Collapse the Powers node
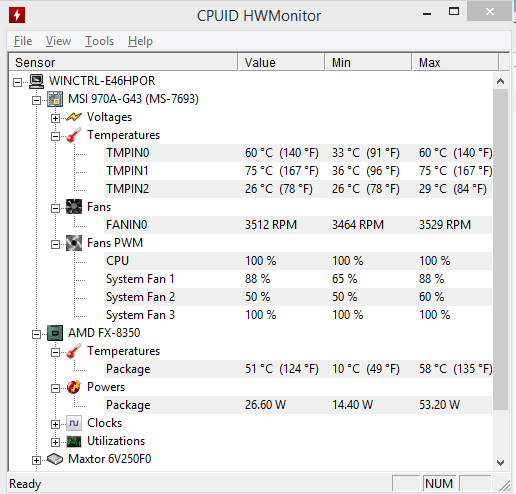Image resolution: width=516 pixels, height=494 pixels. [55, 388]
